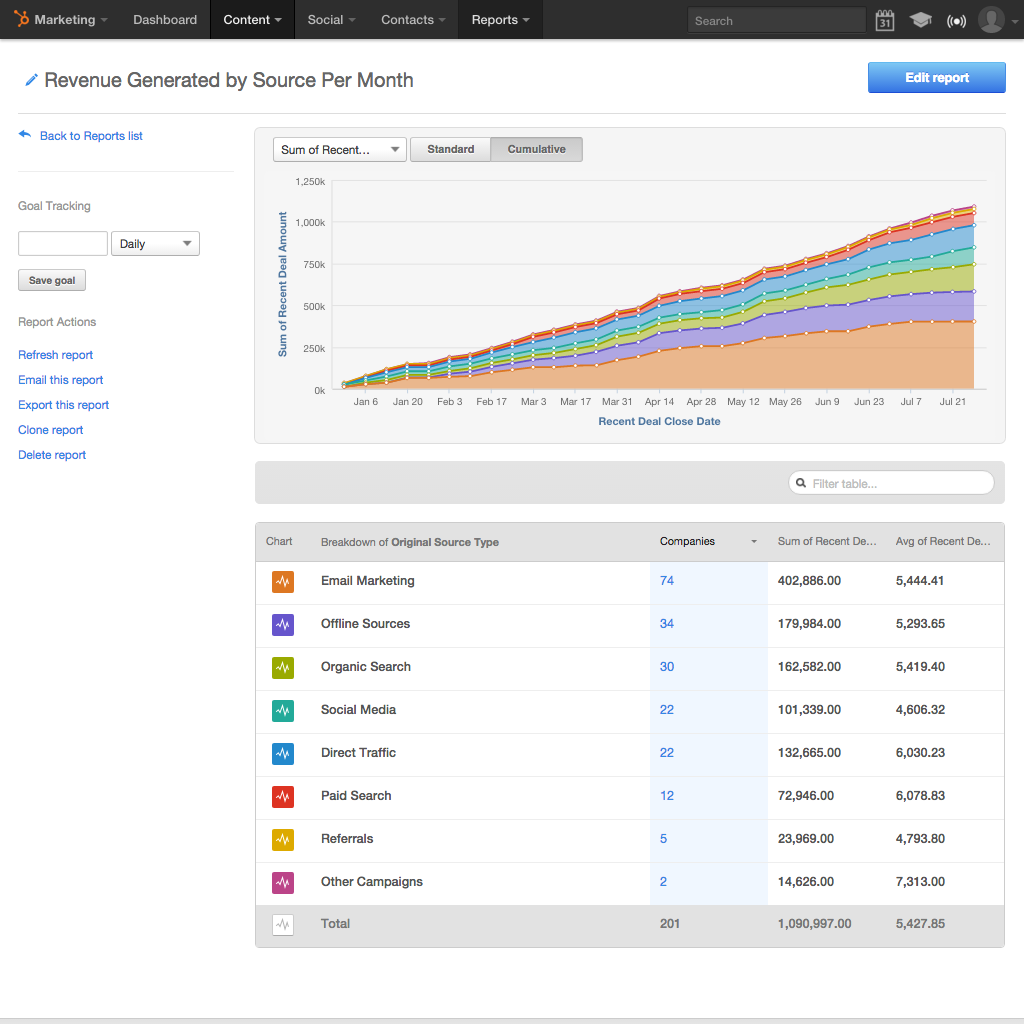Open the Reports menu
This screenshot has height=1024, width=1024.
pyautogui.click(x=500, y=20)
